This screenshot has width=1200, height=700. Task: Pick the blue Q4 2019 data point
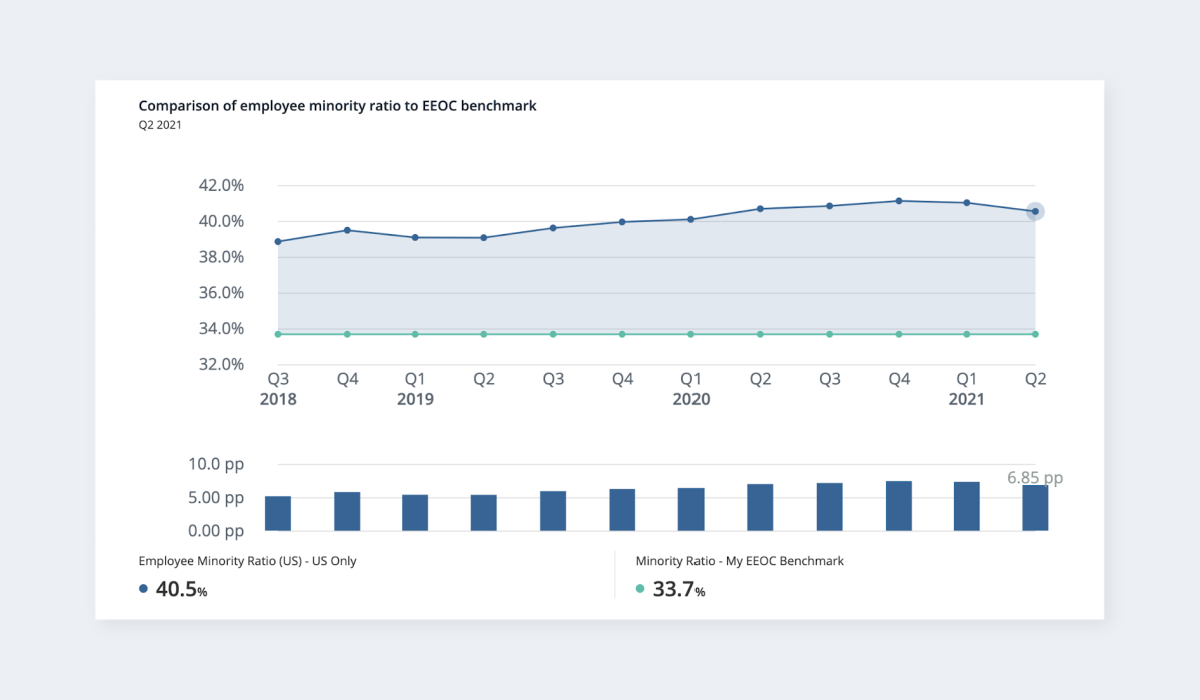coord(622,222)
